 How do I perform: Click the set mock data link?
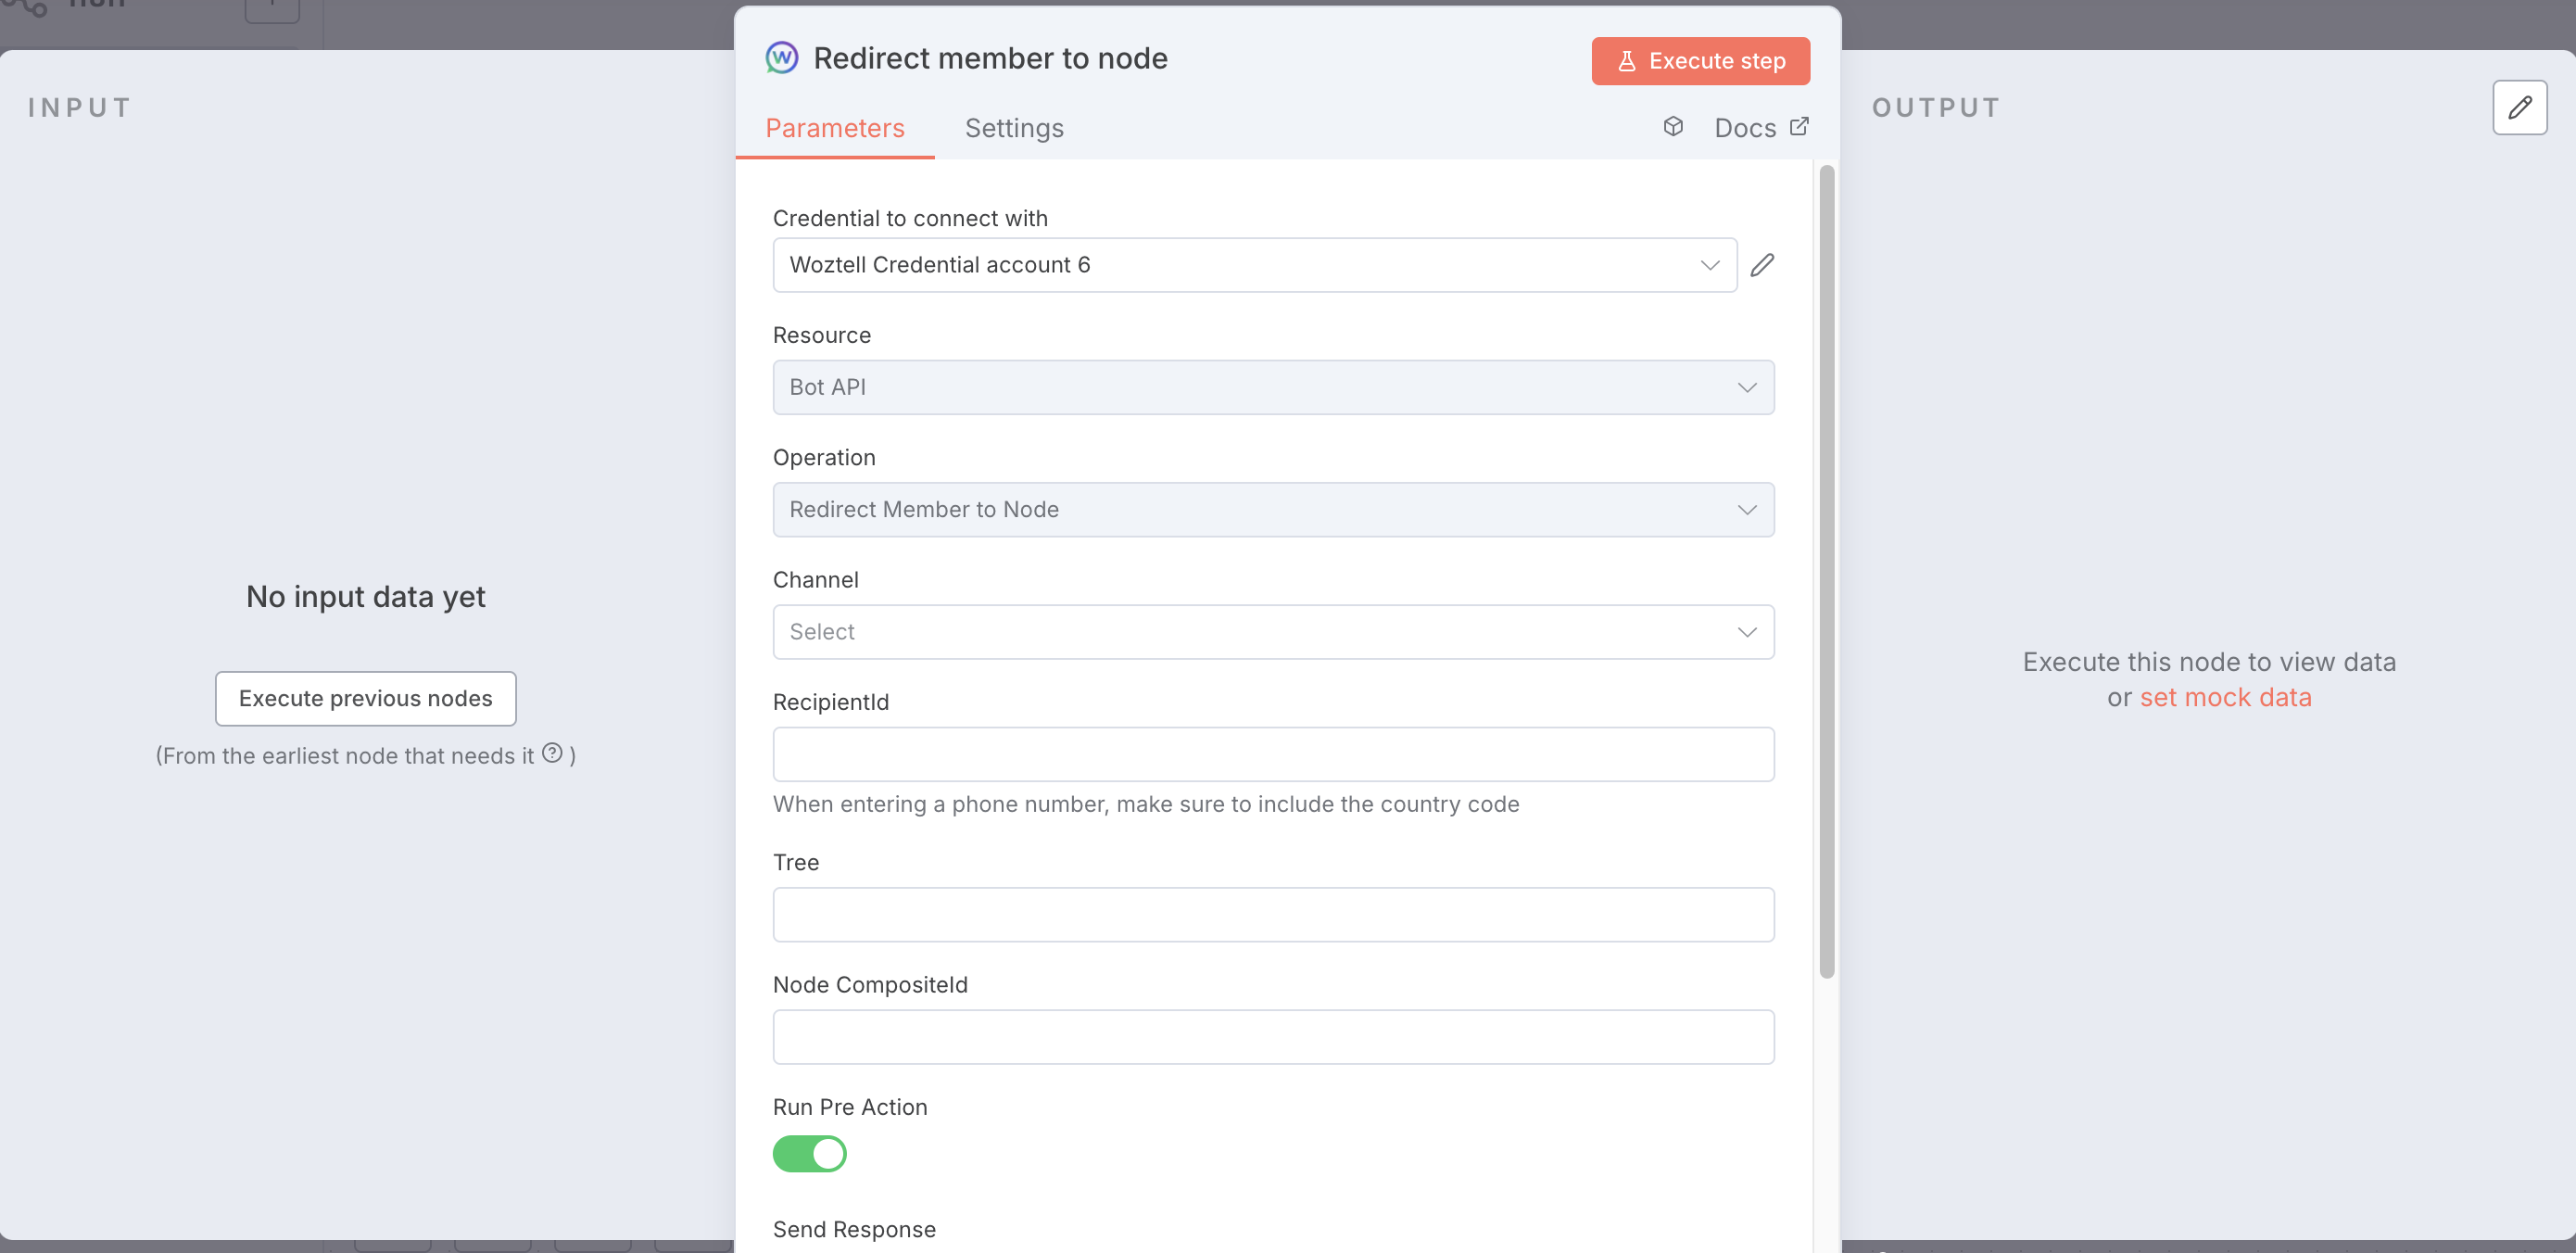2225,697
